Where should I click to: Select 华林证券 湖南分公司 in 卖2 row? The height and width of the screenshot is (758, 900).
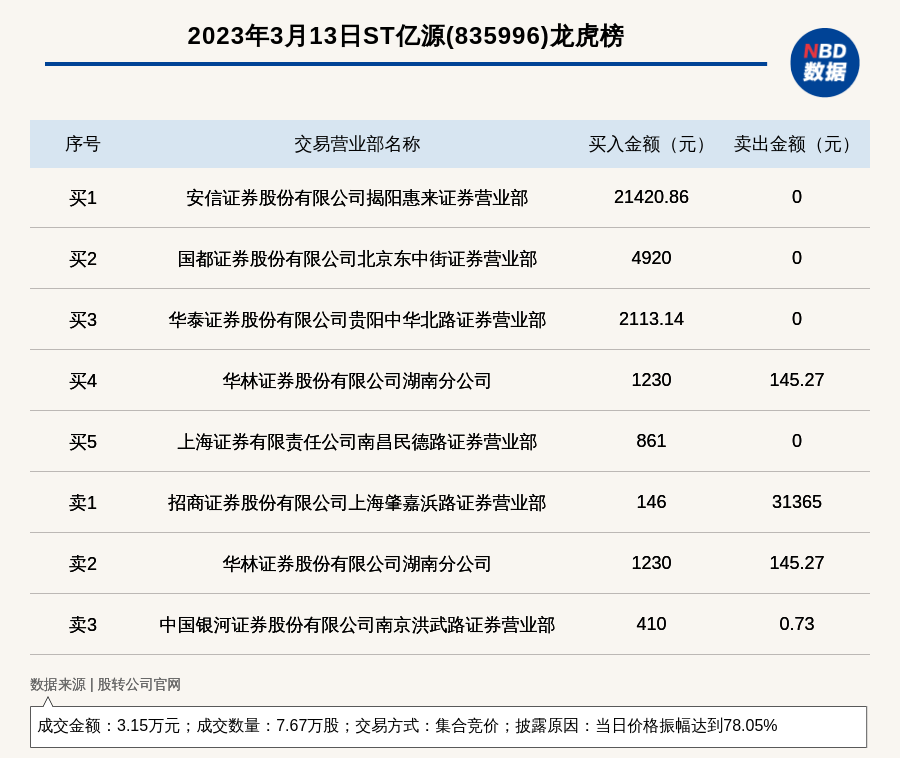(x=357, y=563)
